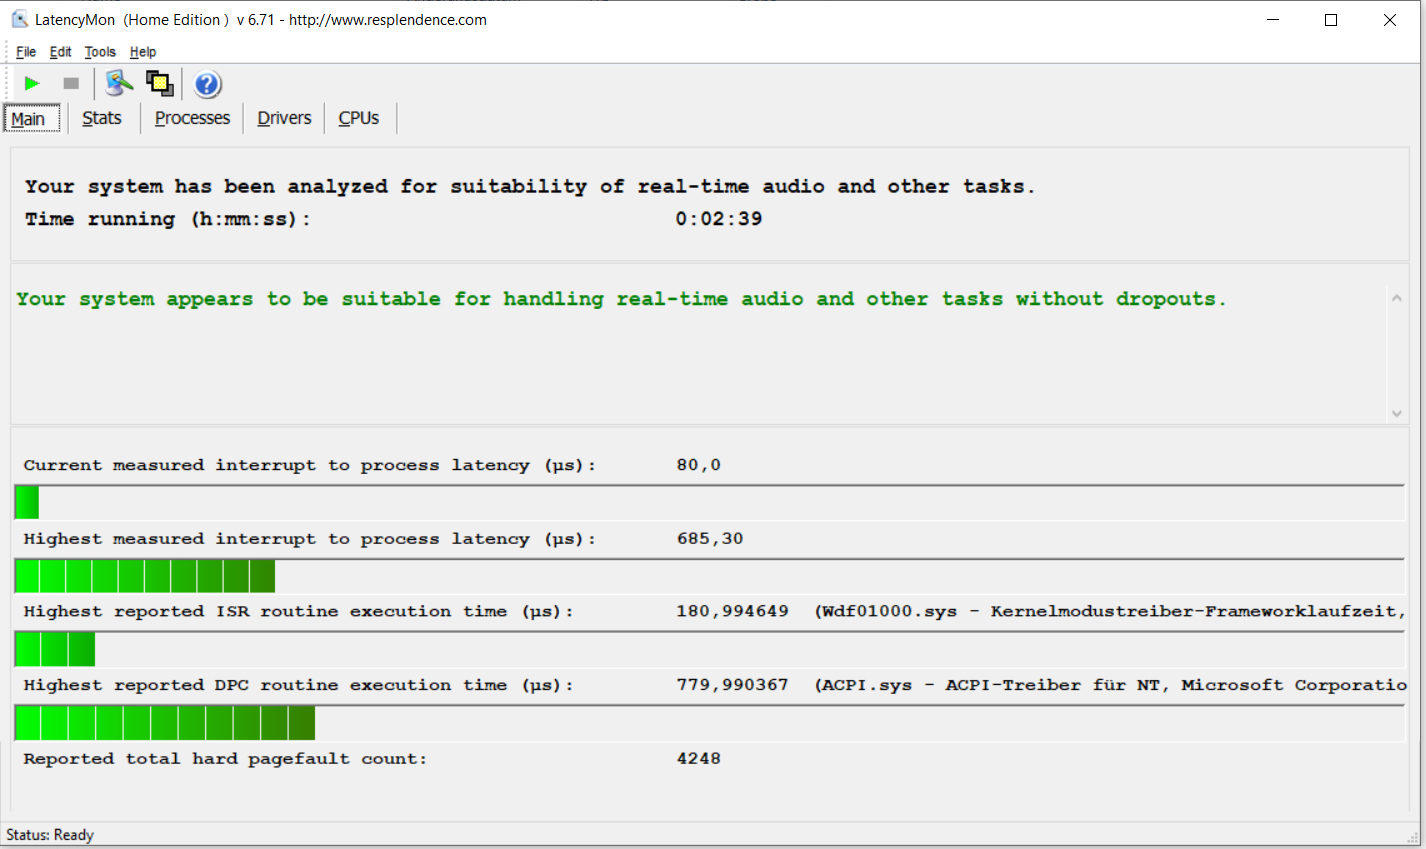Click the current latency value 80,0
1426x849 pixels.
point(699,465)
